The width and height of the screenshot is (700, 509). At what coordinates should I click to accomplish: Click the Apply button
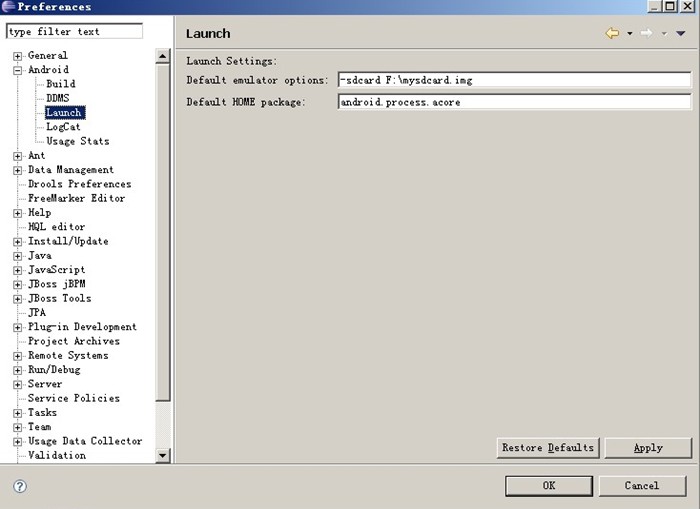click(x=648, y=448)
